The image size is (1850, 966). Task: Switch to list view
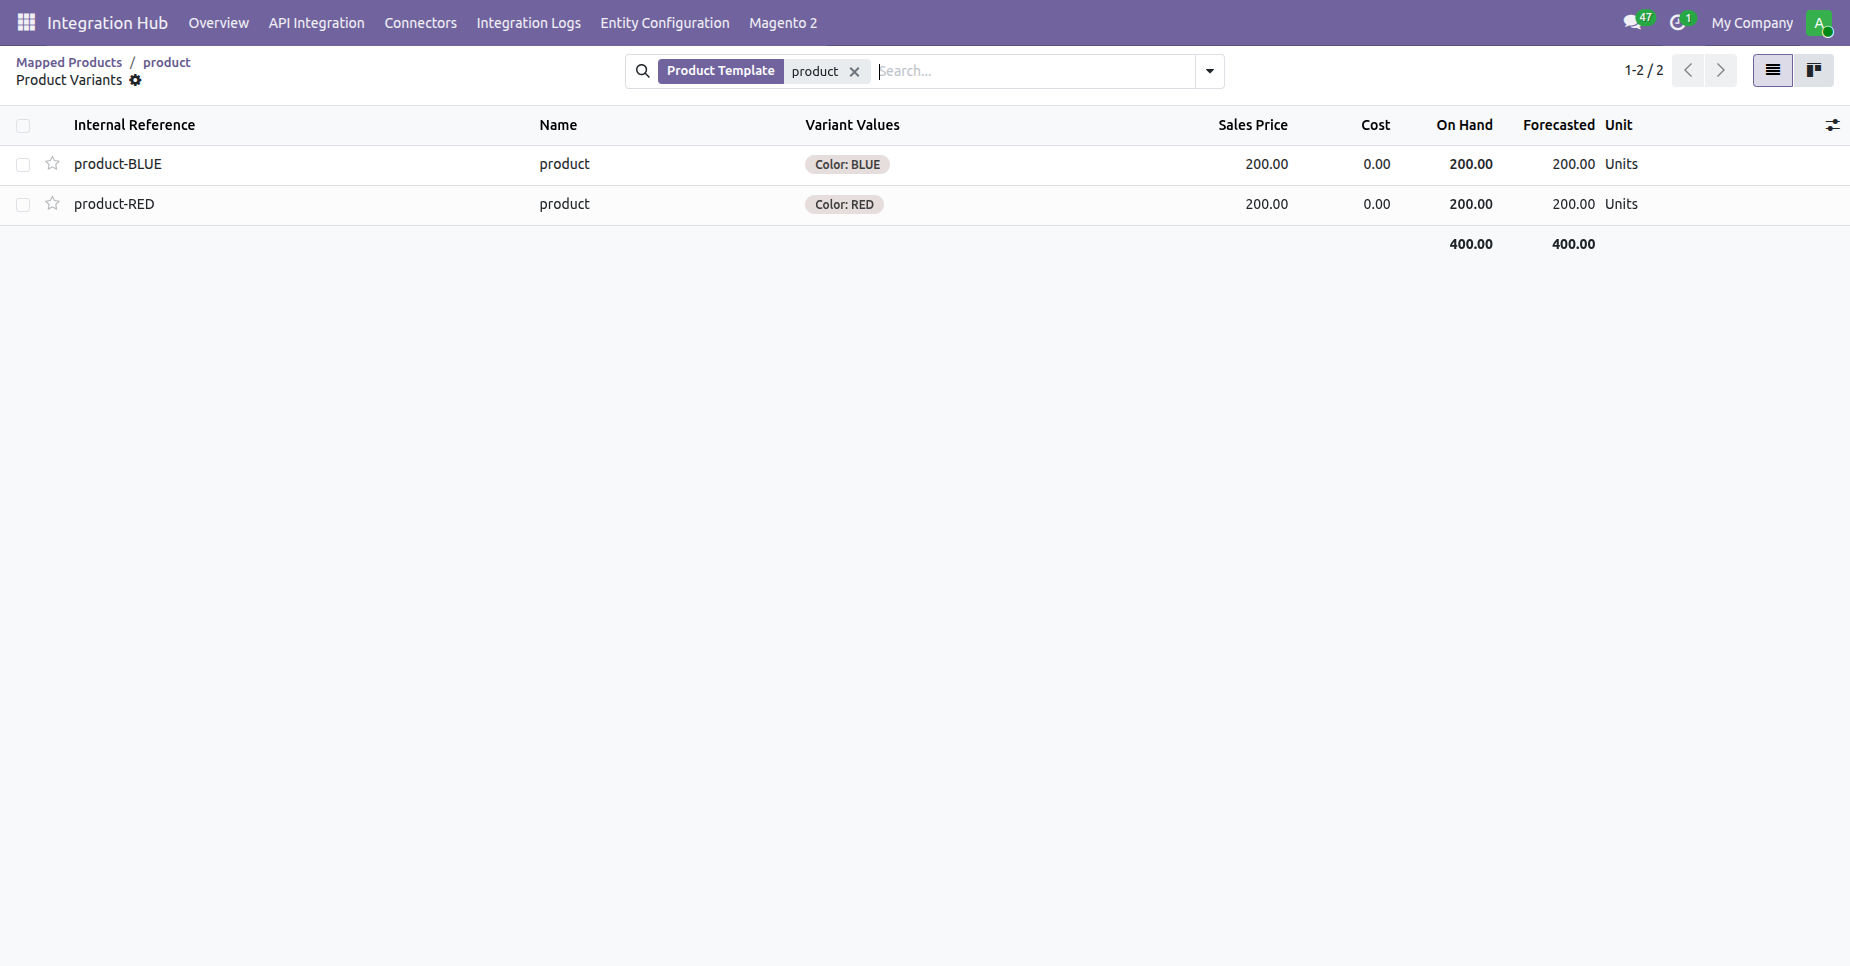click(x=1773, y=71)
